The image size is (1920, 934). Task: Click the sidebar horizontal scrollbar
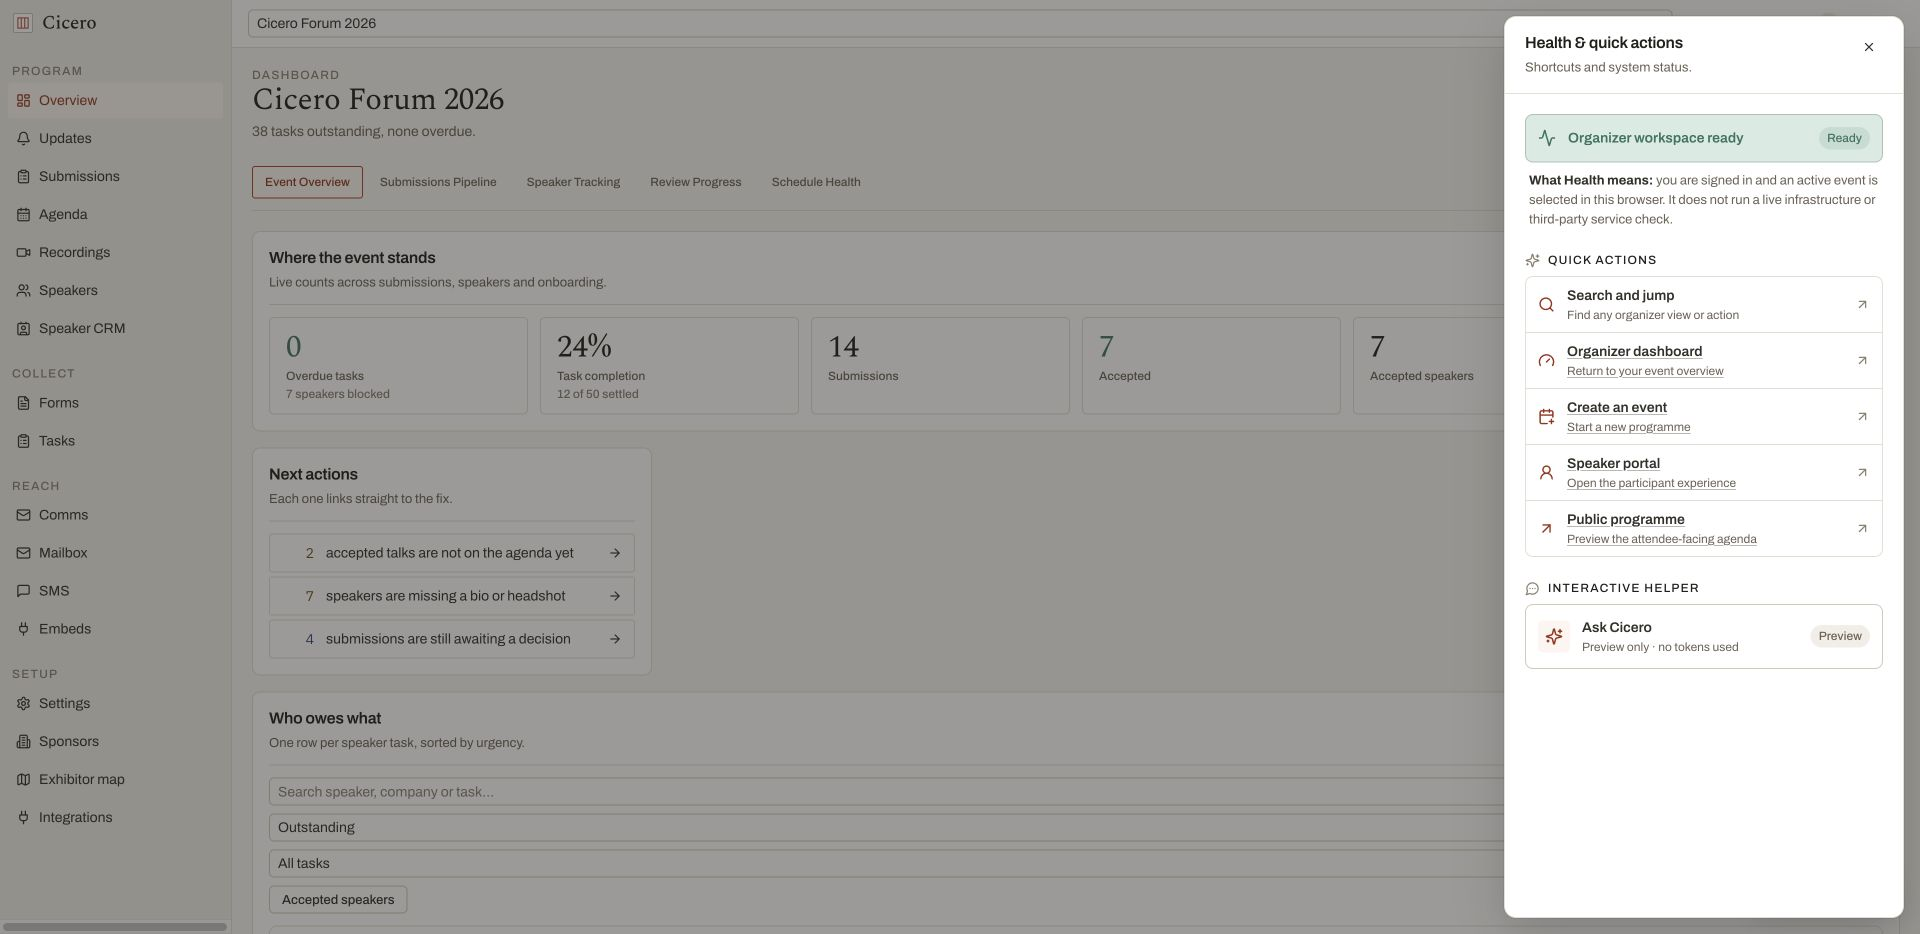click(115, 927)
